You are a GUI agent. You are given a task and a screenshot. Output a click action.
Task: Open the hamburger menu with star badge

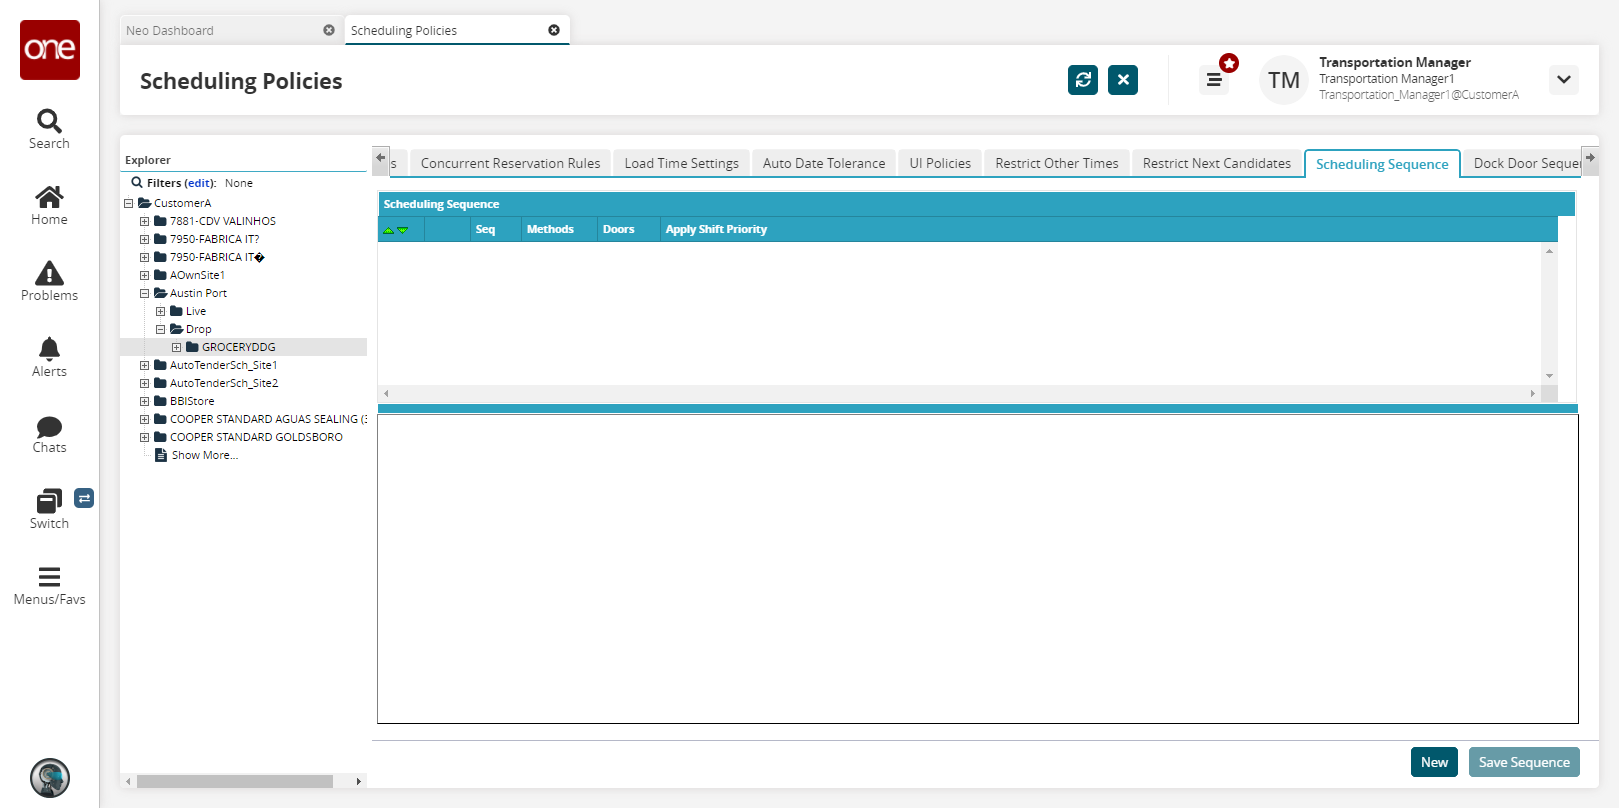tap(1214, 80)
